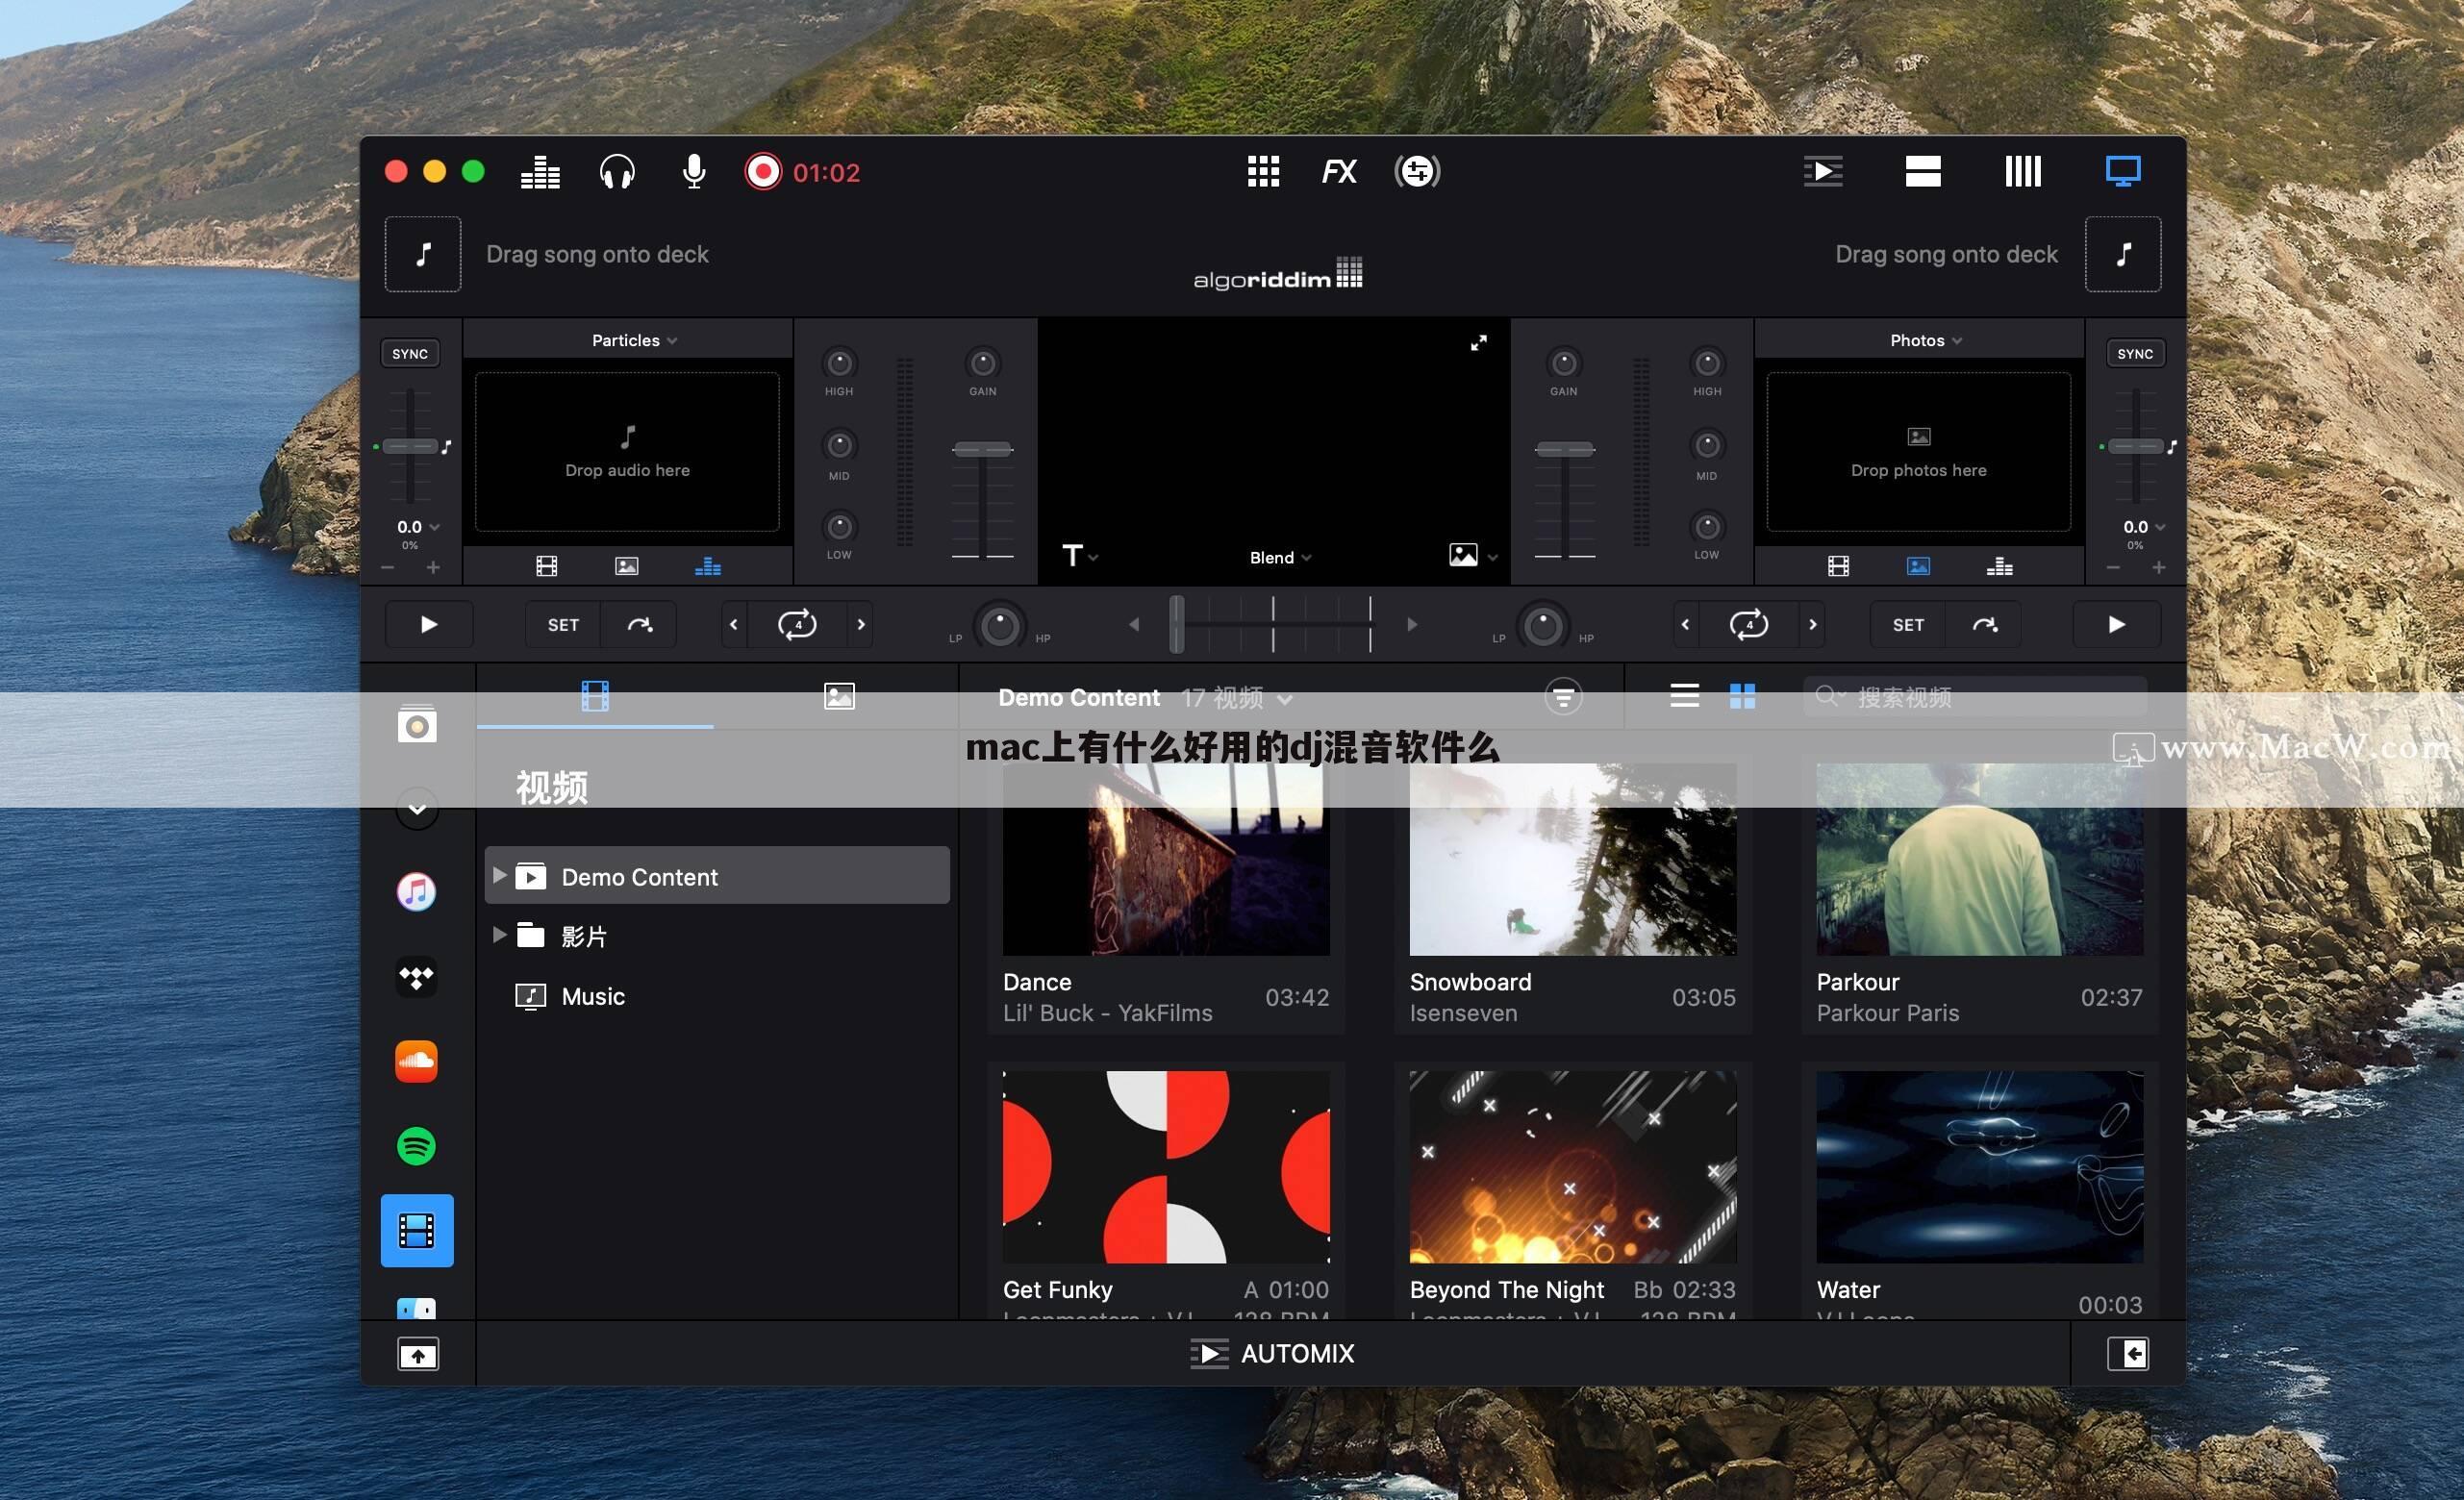Select right deck photo mode icon
This screenshot has height=1500, width=2464.
click(x=1918, y=567)
